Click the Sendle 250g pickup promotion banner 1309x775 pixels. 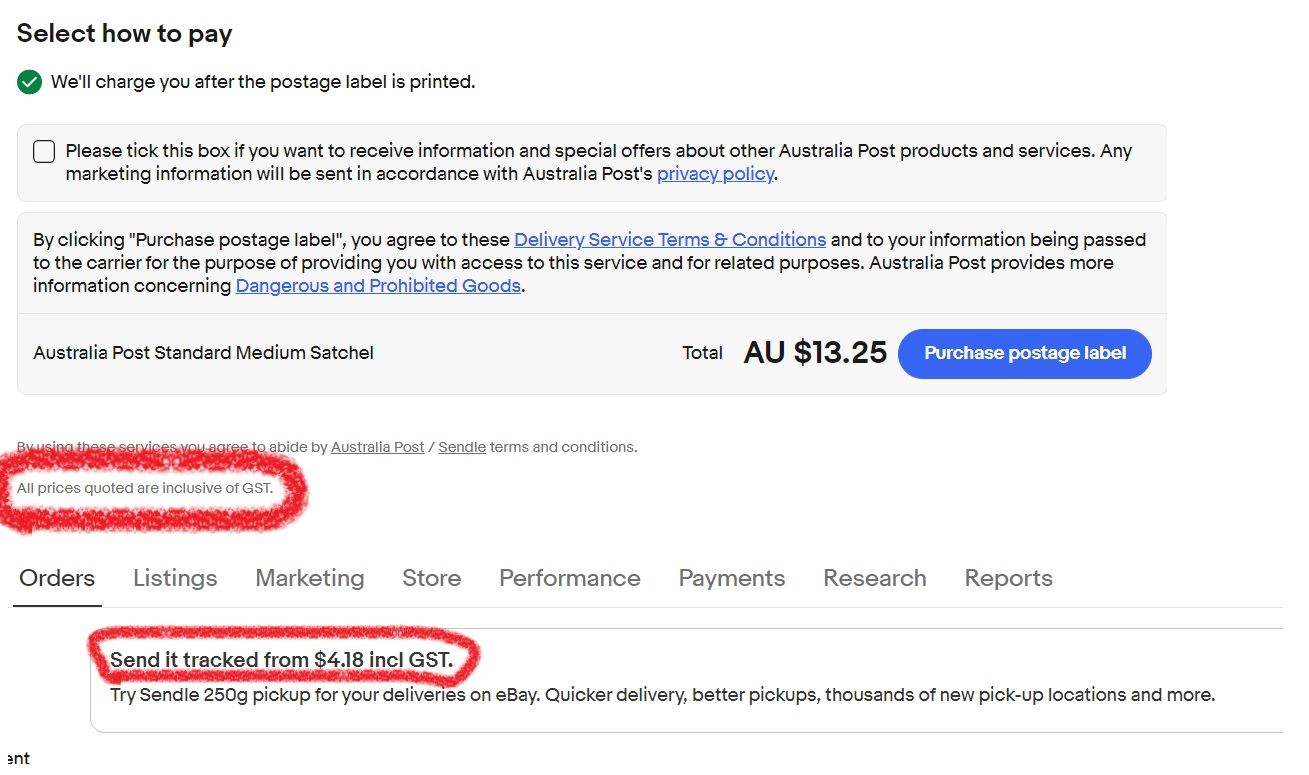coord(662,694)
